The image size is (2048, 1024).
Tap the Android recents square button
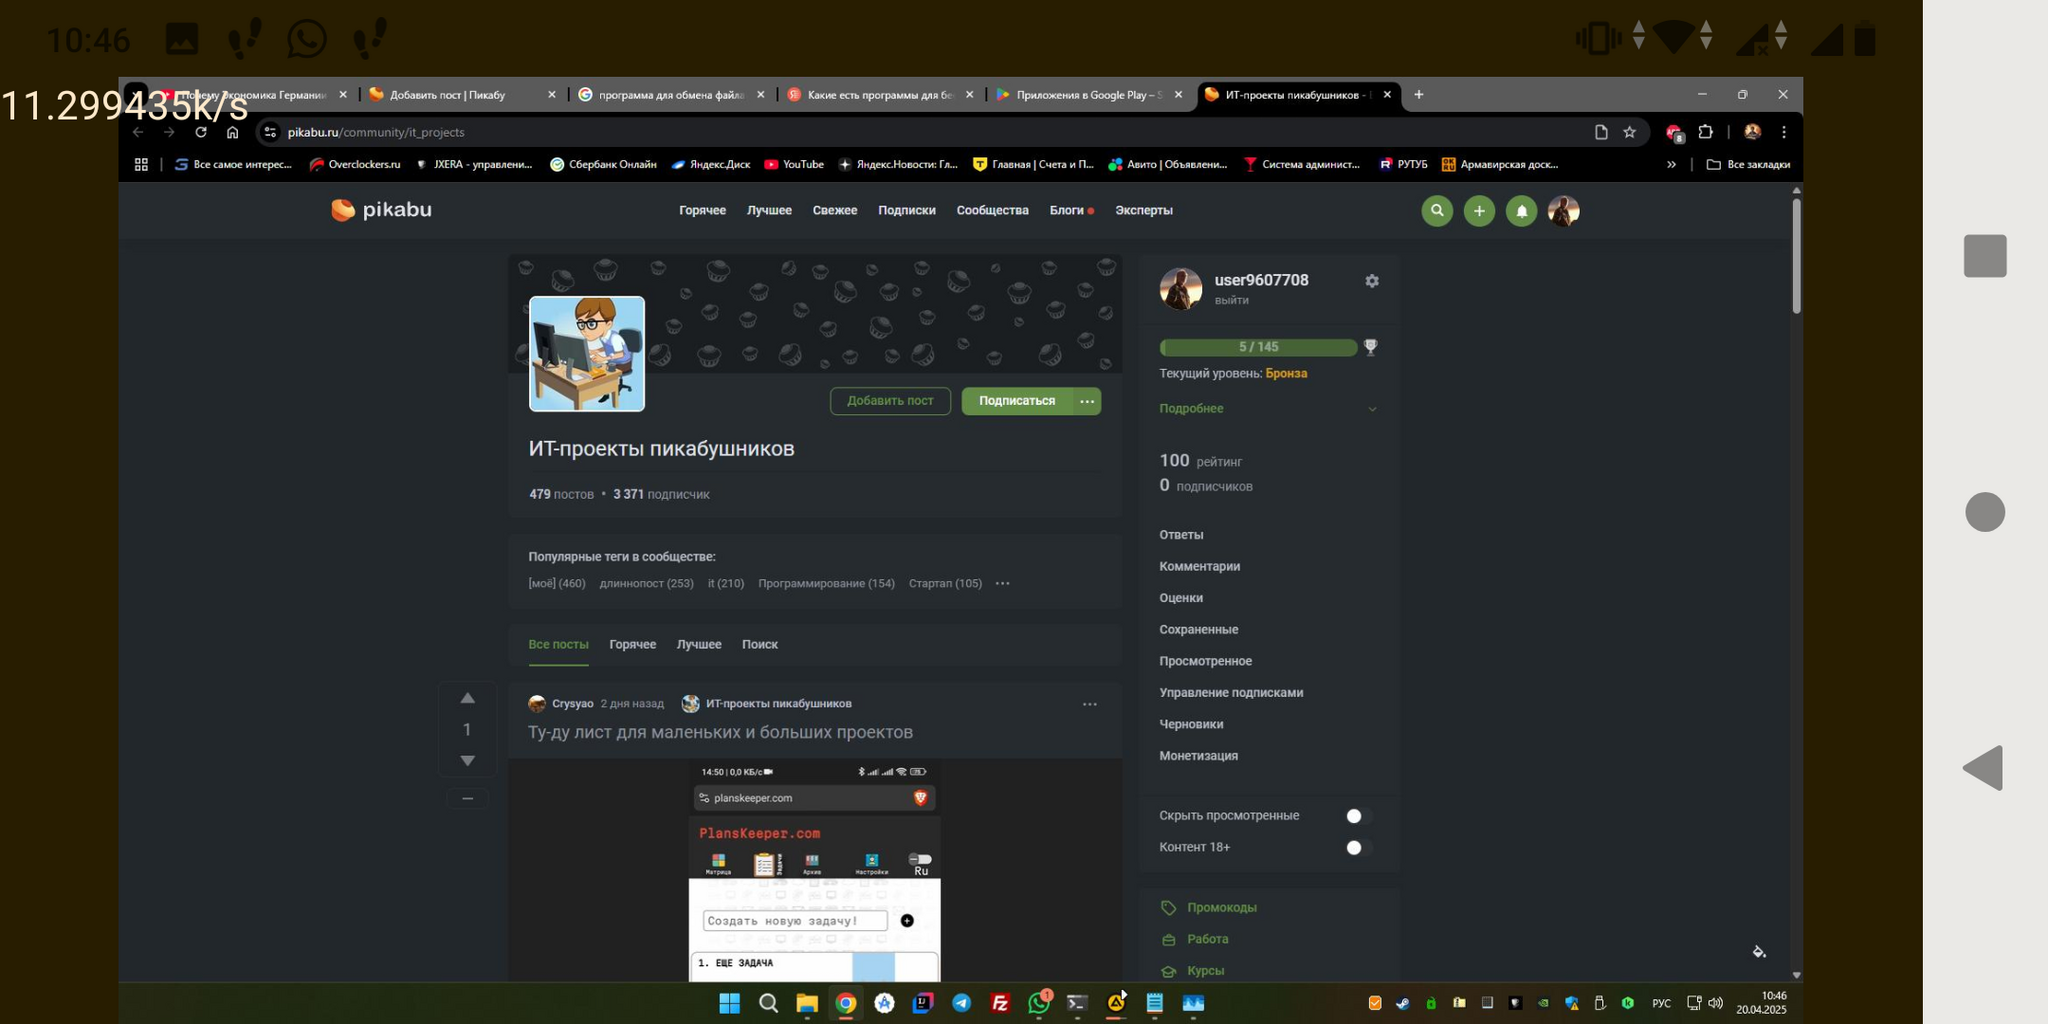(x=1985, y=256)
